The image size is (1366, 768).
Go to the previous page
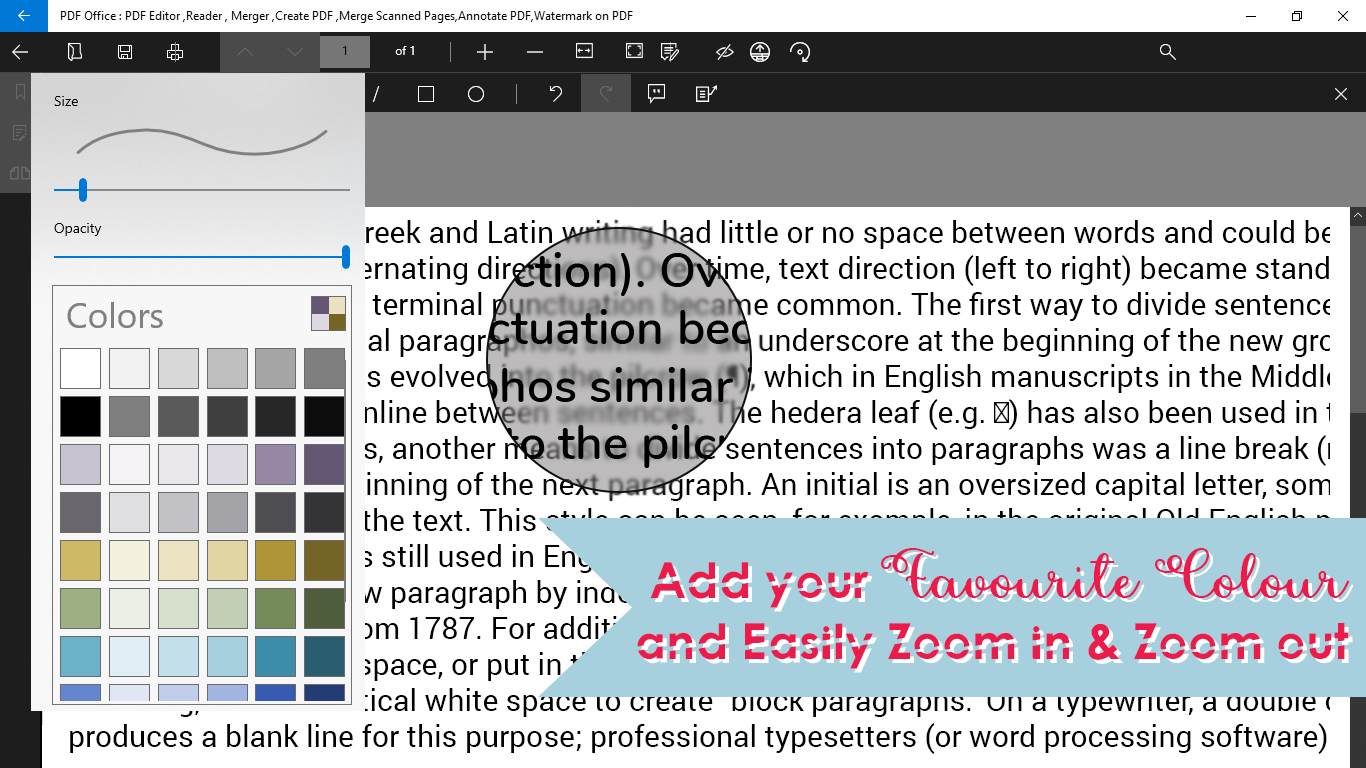pos(245,52)
